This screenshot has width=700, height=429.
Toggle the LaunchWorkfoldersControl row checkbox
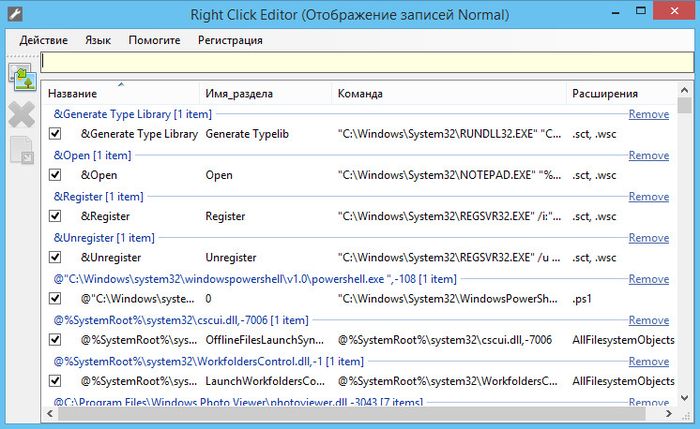pyautogui.click(x=56, y=381)
